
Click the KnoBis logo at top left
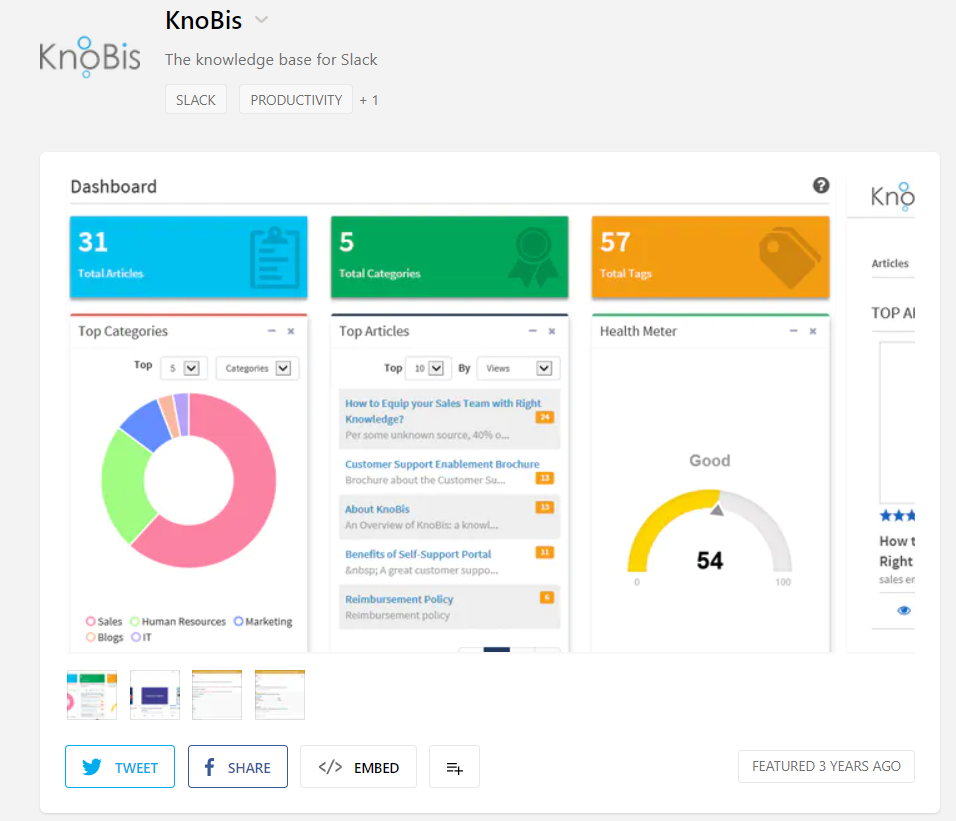90,58
